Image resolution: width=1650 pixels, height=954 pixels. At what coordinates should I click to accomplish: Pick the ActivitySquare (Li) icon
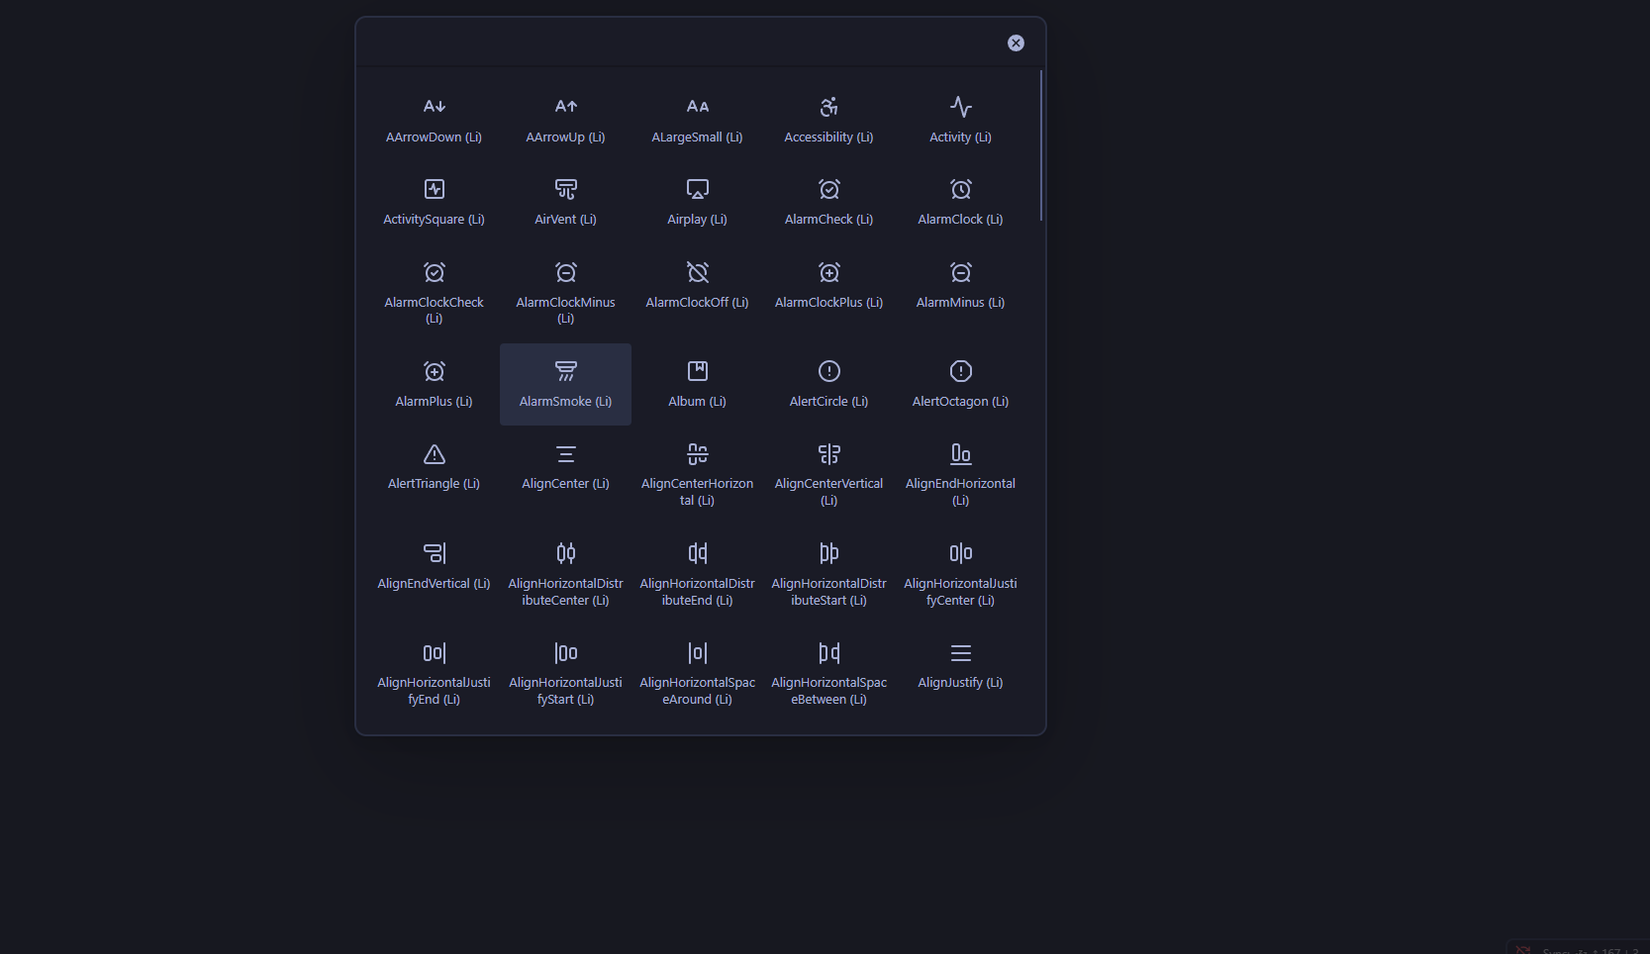click(x=434, y=189)
